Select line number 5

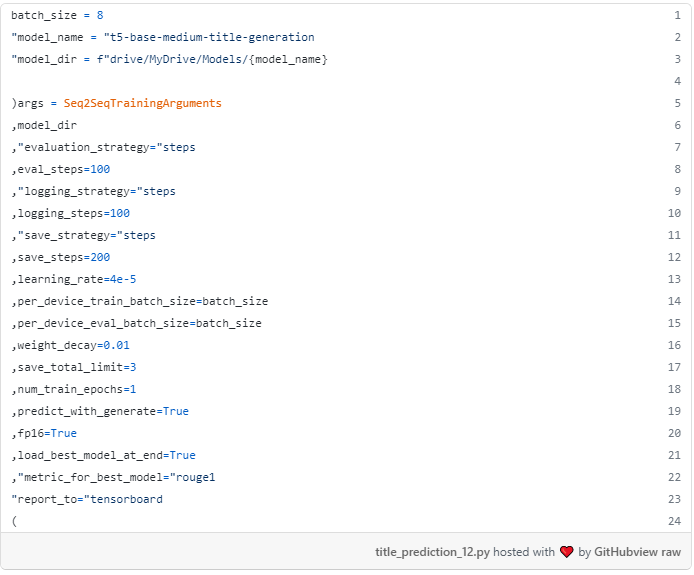pos(677,104)
